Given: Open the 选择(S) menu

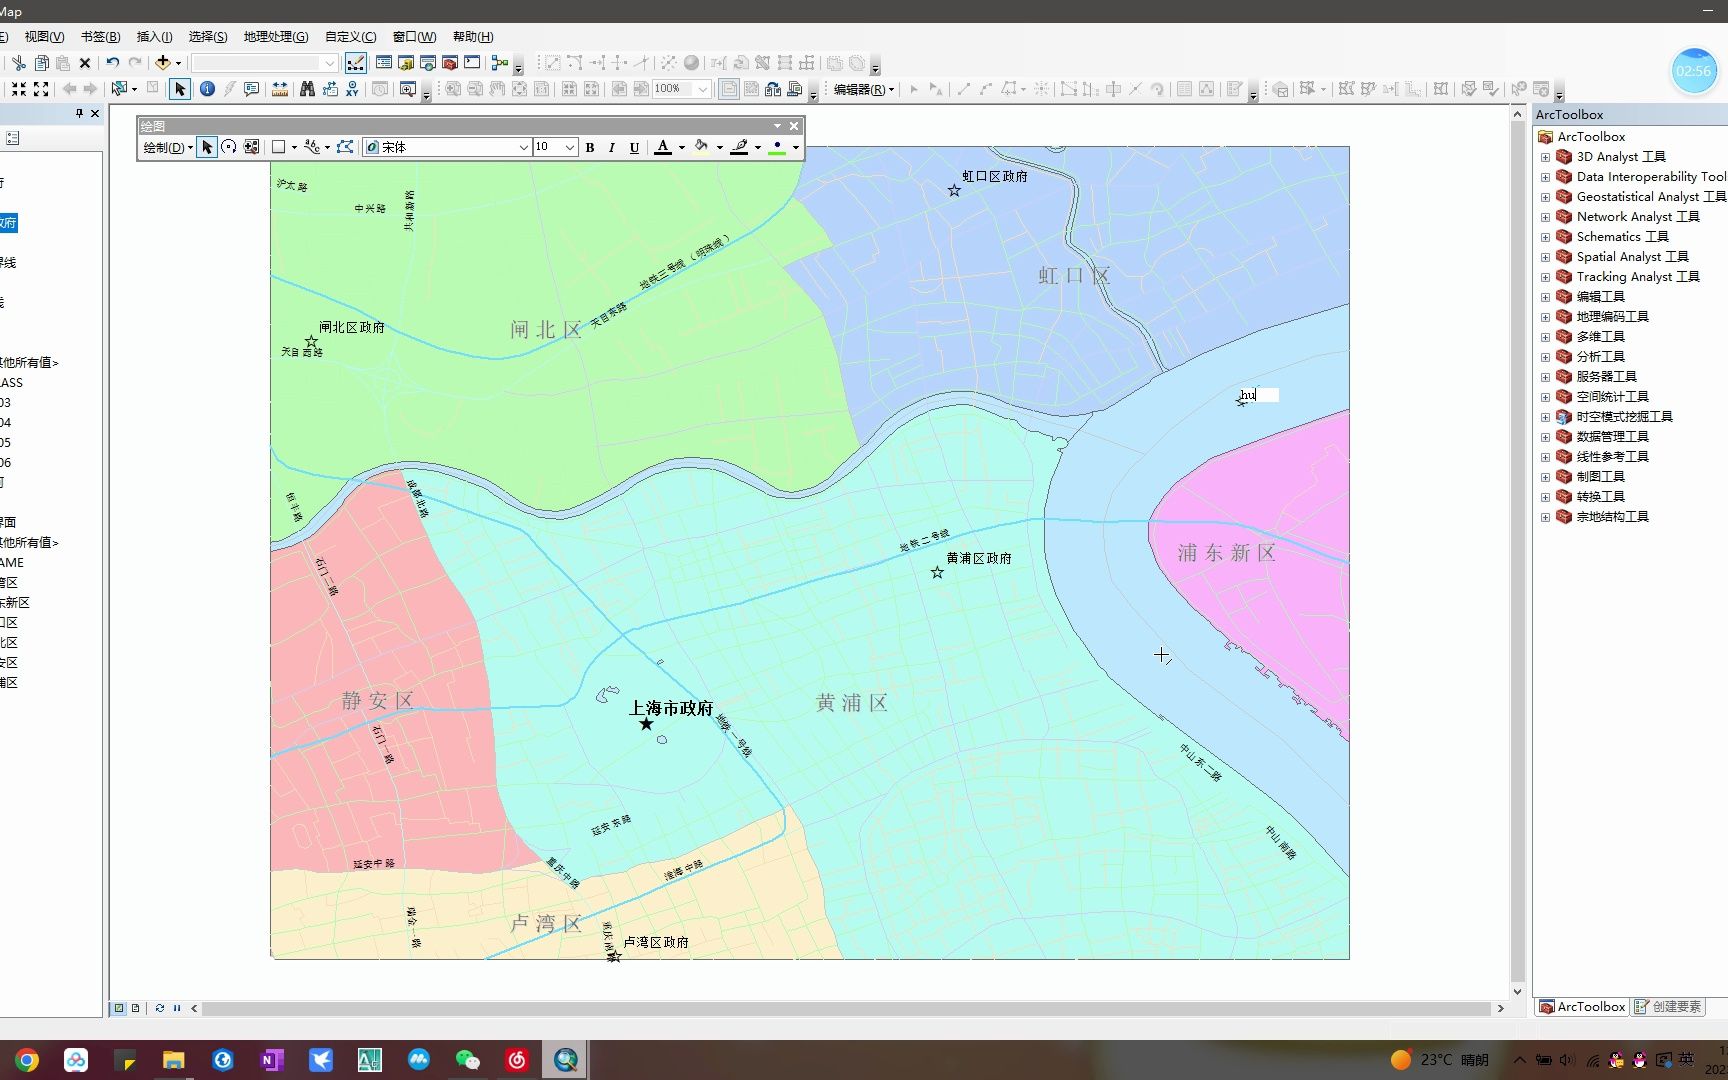Looking at the screenshot, I should pyautogui.click(x=208, y=36).
